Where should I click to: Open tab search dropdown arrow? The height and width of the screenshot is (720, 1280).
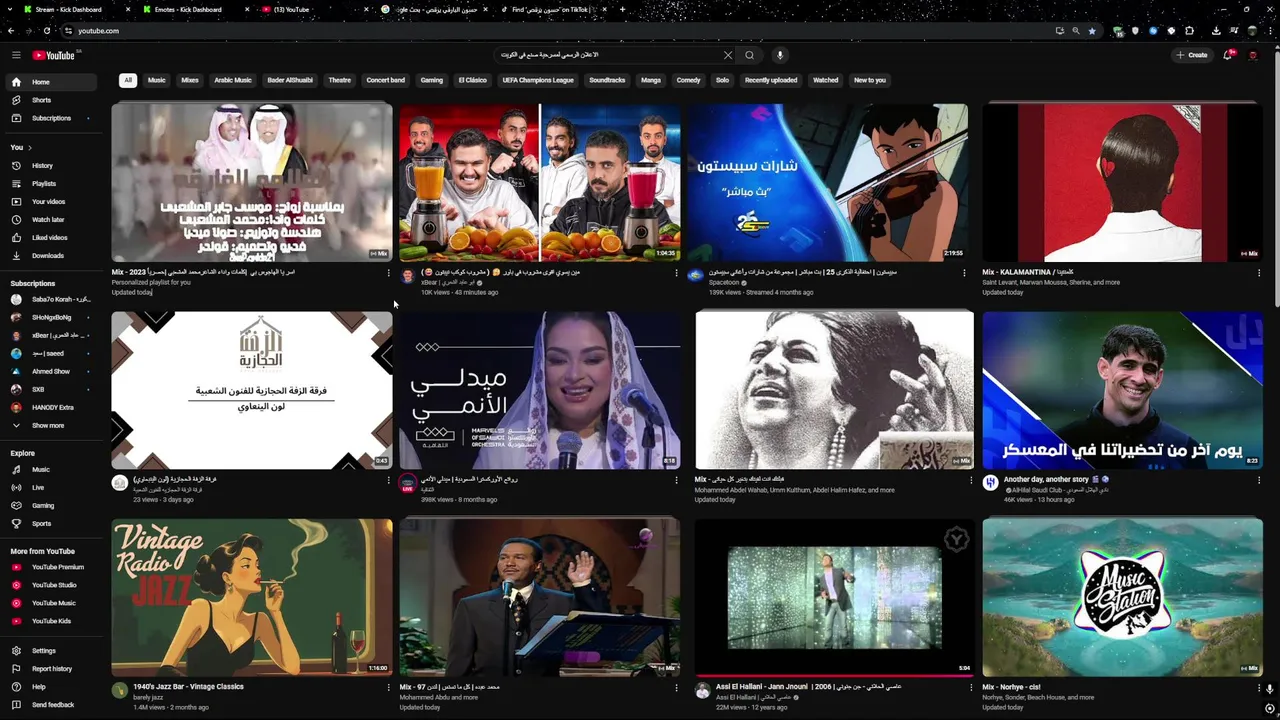(8, 10)
